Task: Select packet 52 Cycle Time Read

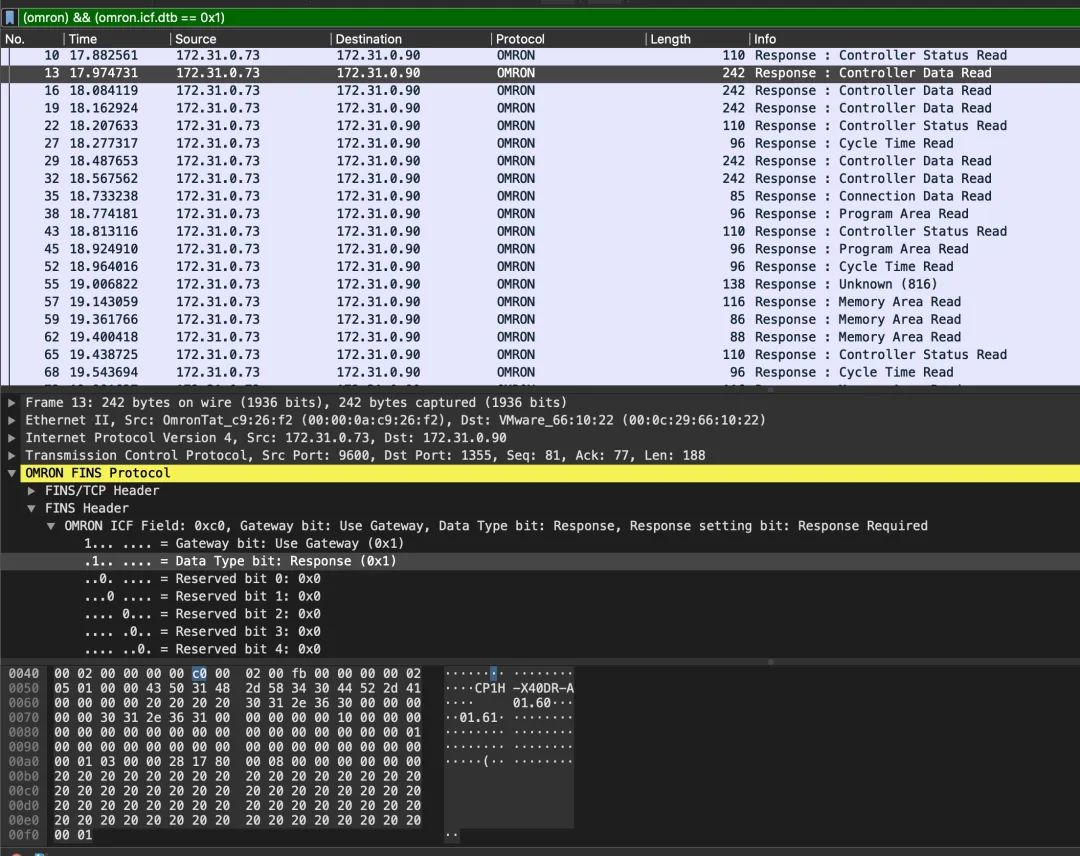Action: point(540,267)
